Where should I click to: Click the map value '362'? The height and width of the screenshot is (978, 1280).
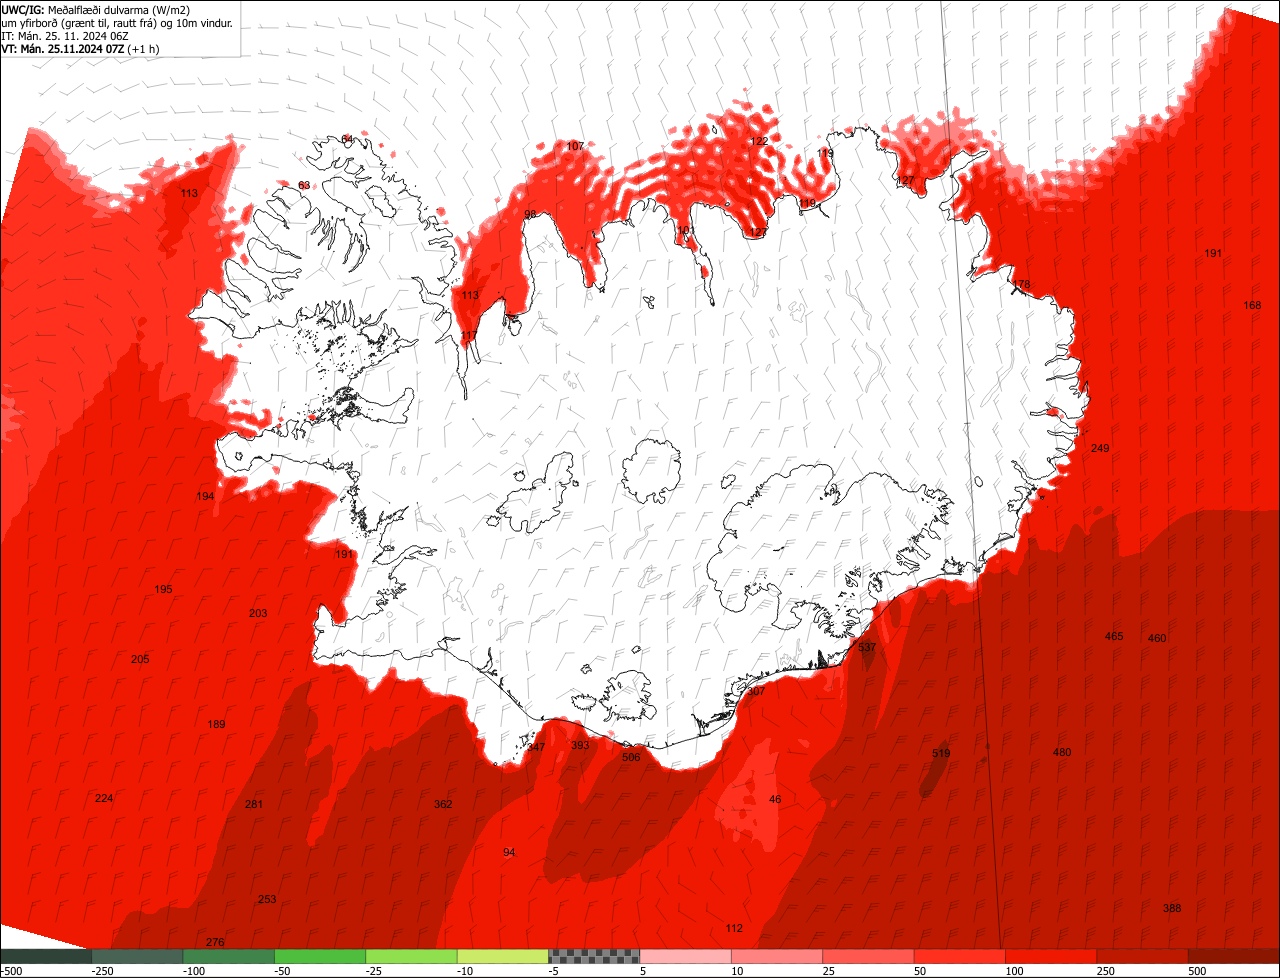[443, 804]
